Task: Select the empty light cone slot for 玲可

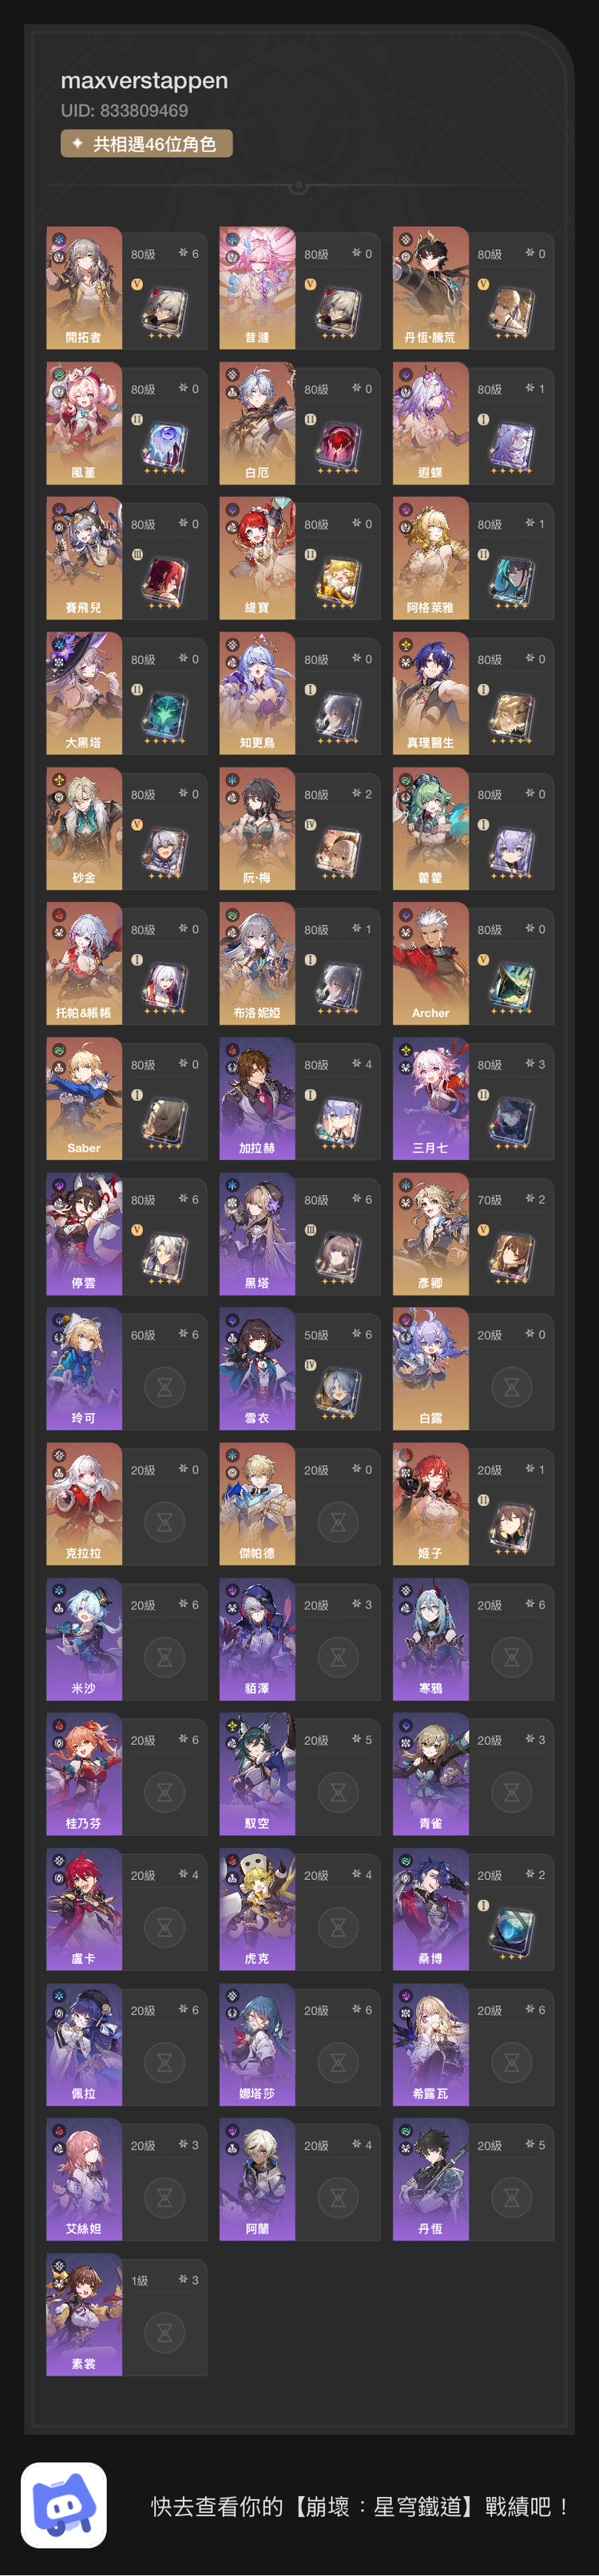Action: click(x=165, y=1387)
